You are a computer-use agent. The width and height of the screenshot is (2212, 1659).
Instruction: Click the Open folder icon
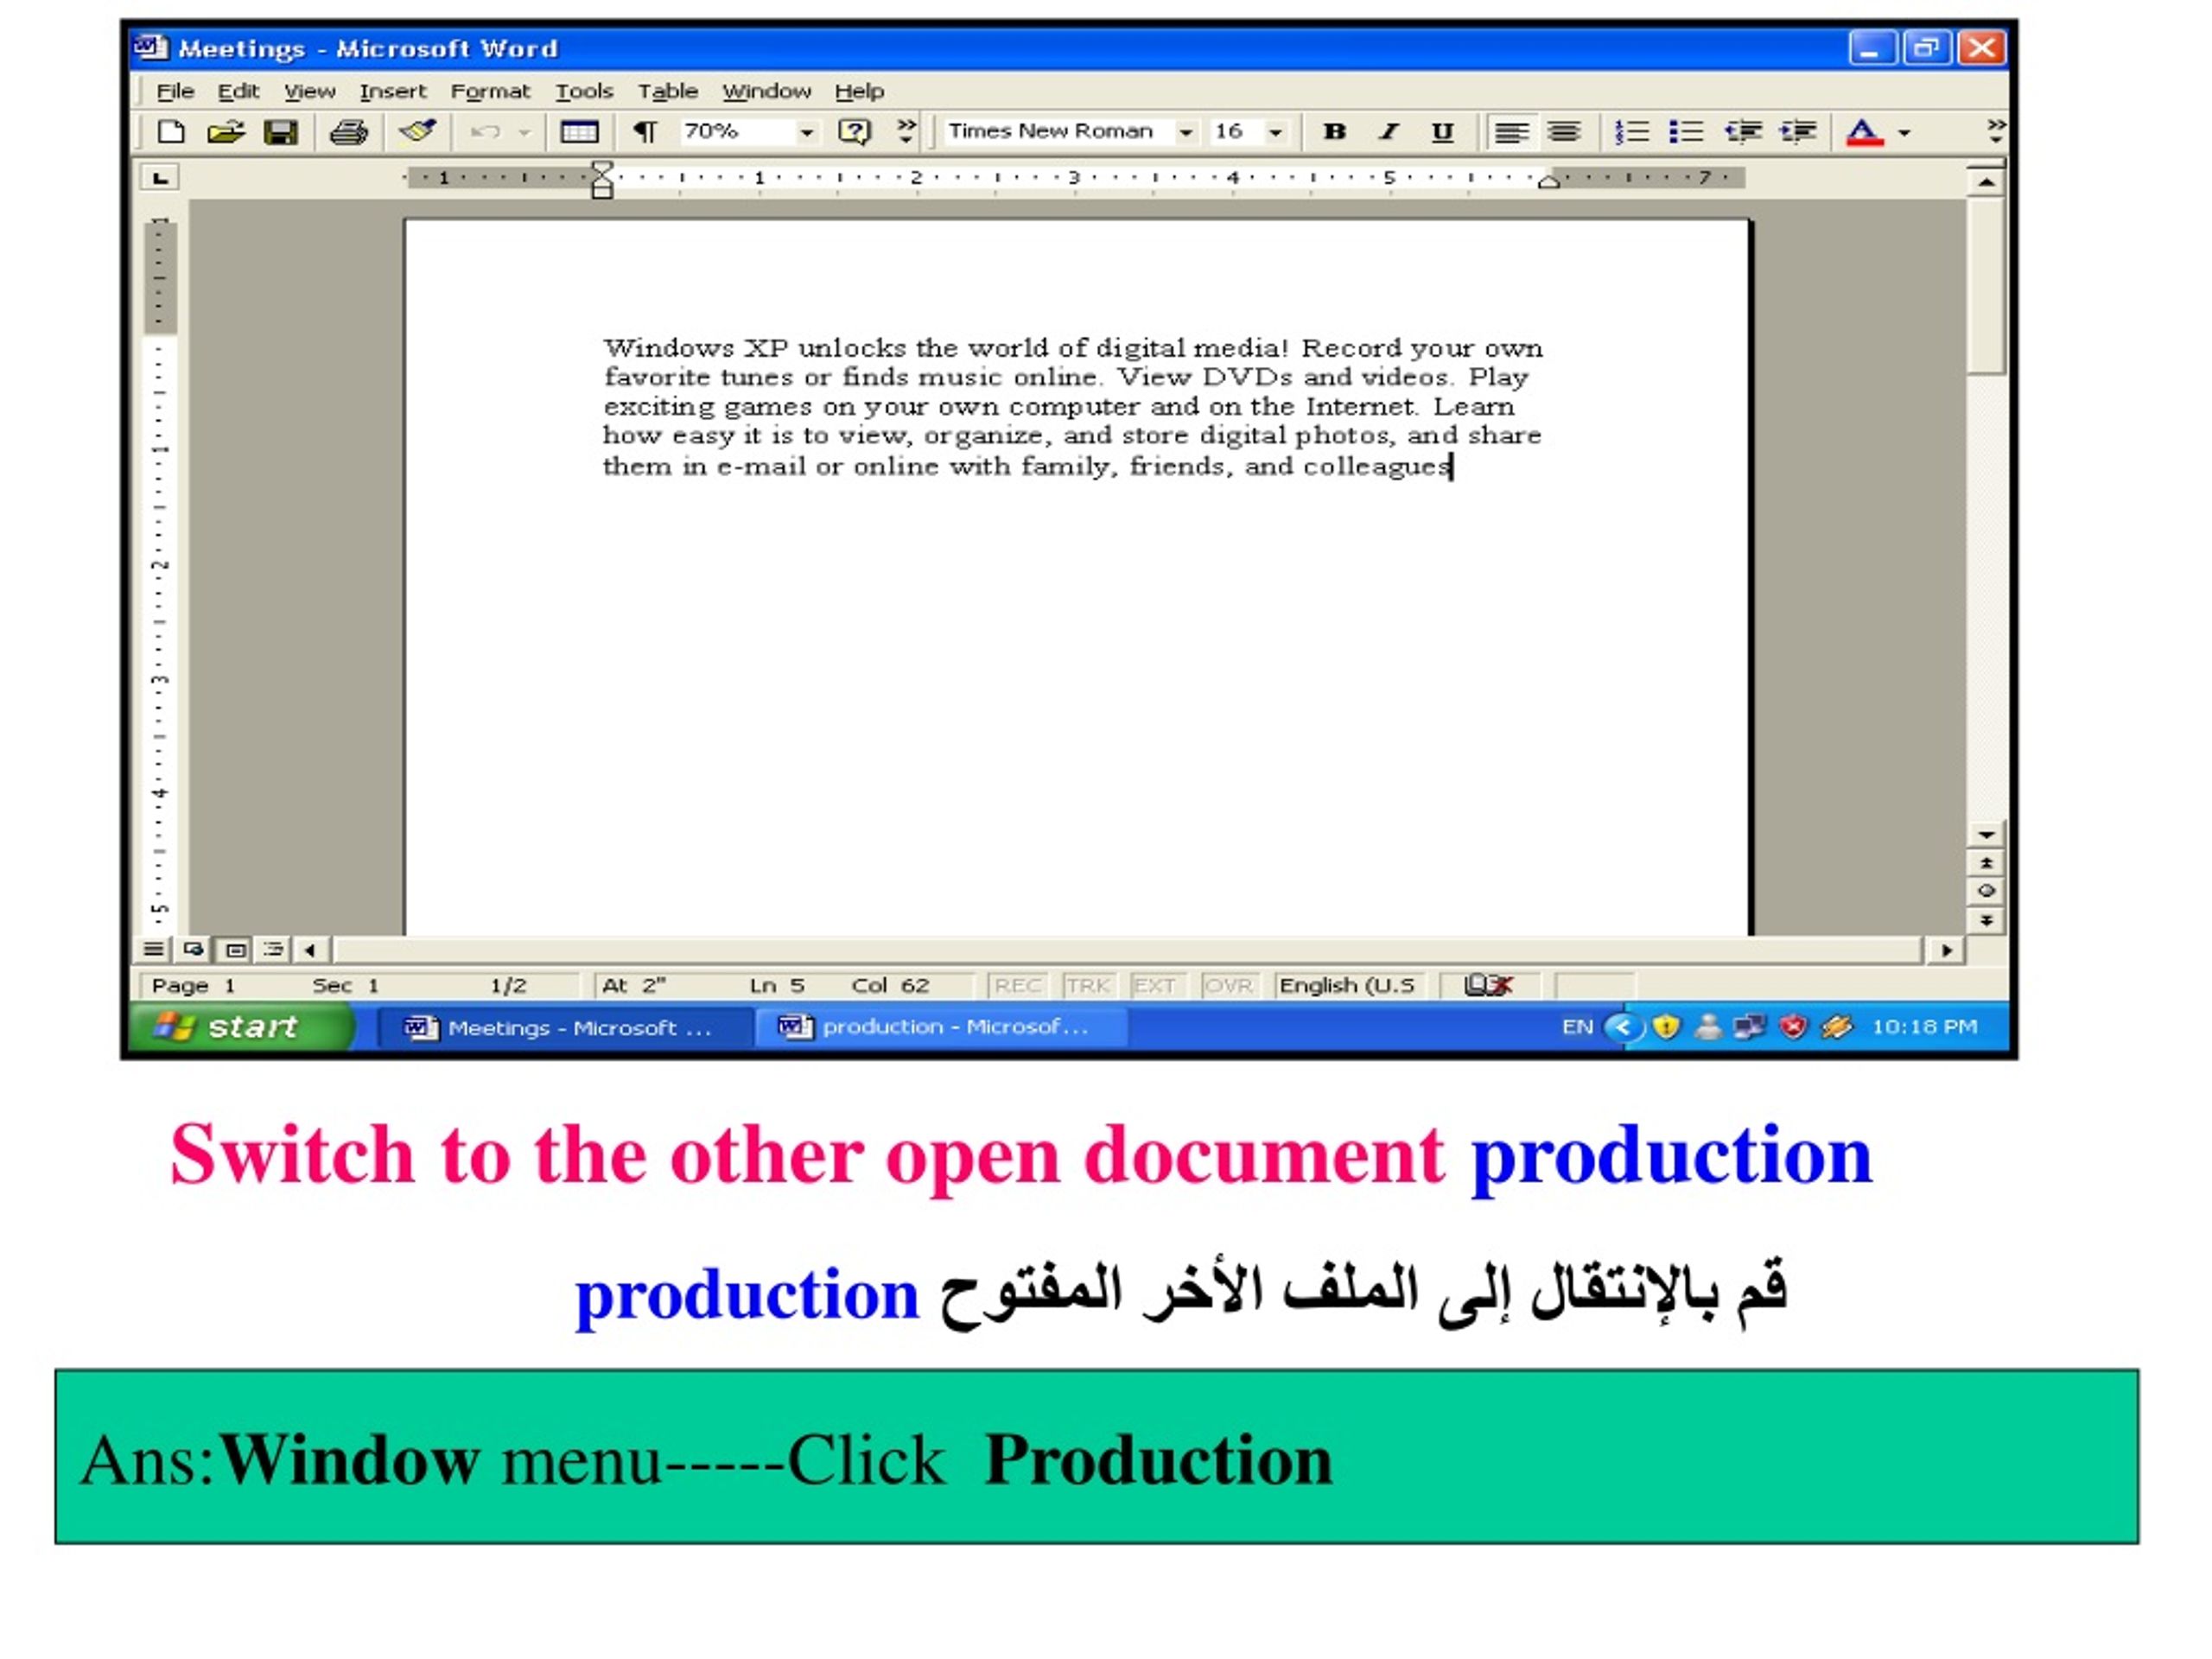click(226, 132)
